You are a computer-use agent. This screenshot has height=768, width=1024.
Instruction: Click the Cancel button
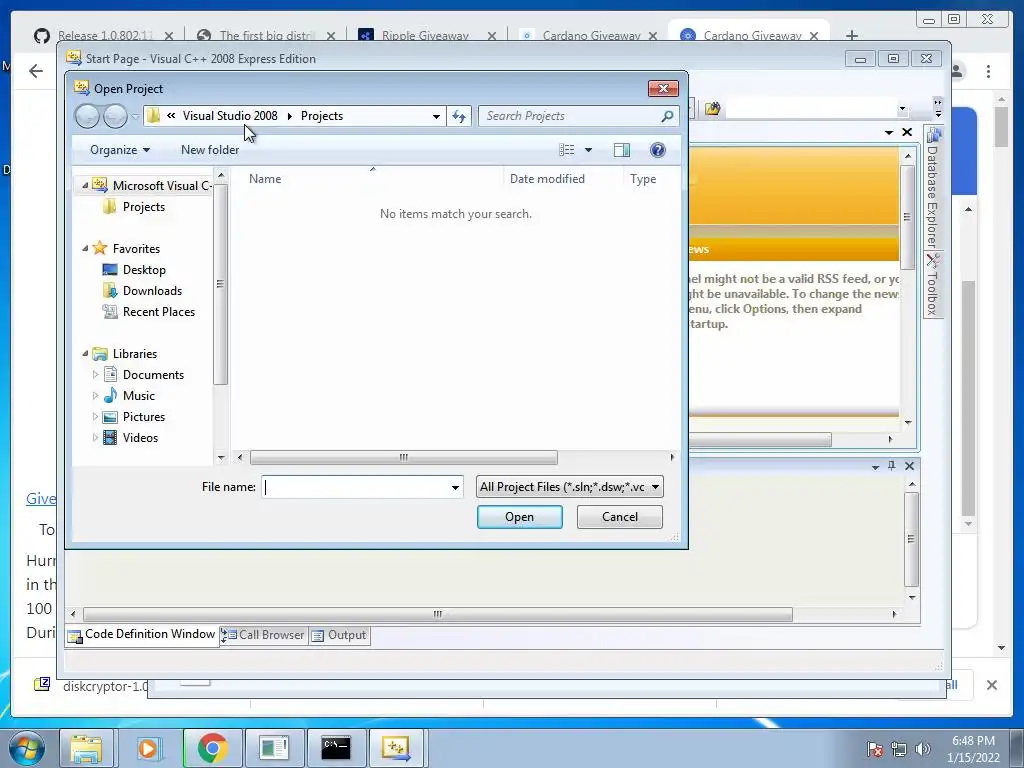(620, 517)
